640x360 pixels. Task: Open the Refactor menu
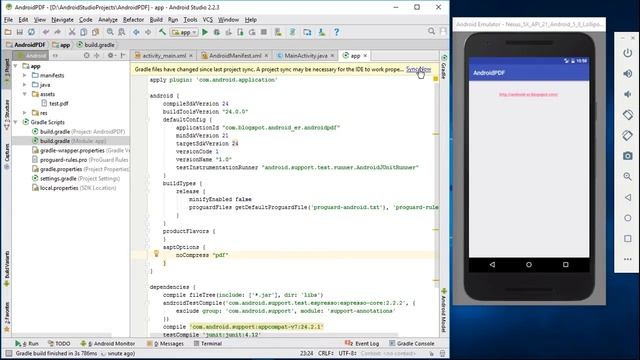[133, 20]
